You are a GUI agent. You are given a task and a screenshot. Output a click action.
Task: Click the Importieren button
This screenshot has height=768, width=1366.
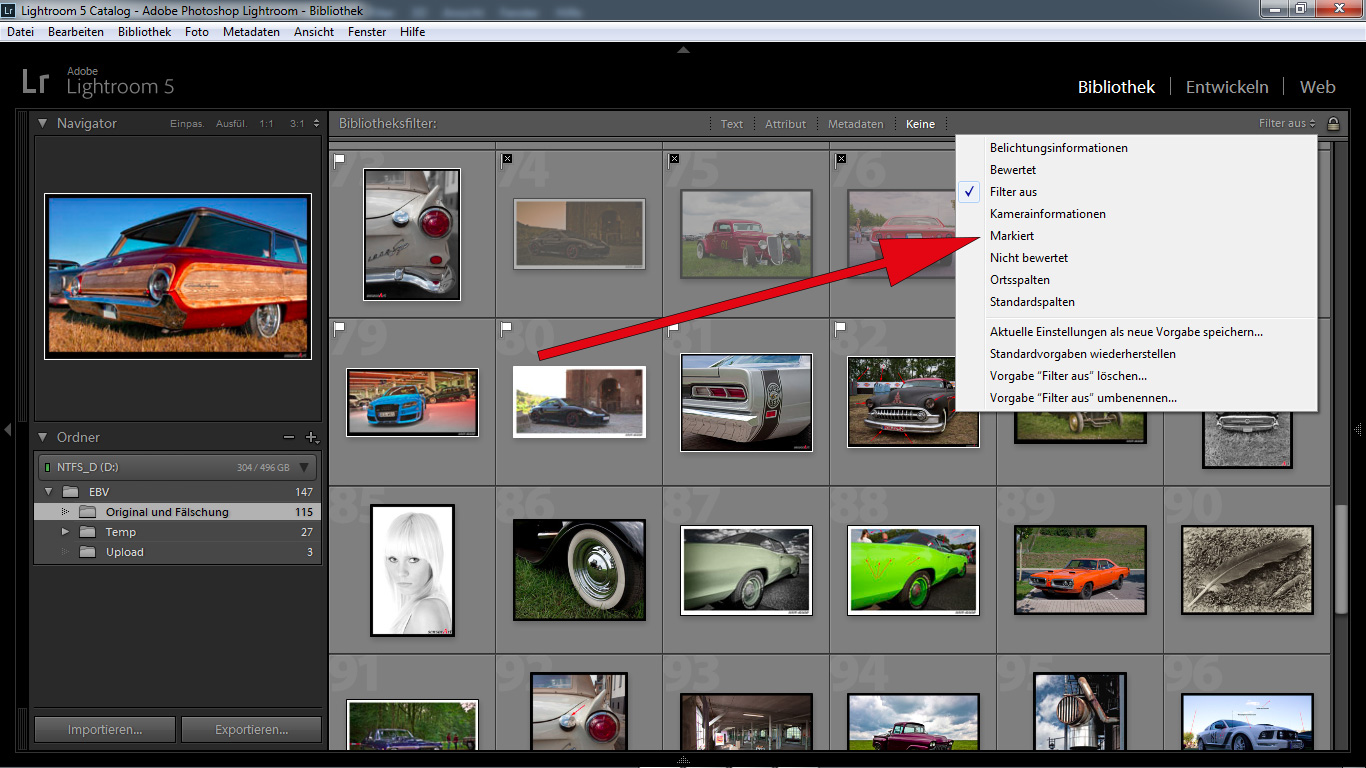pyautogui.click(x=105, y=729)
